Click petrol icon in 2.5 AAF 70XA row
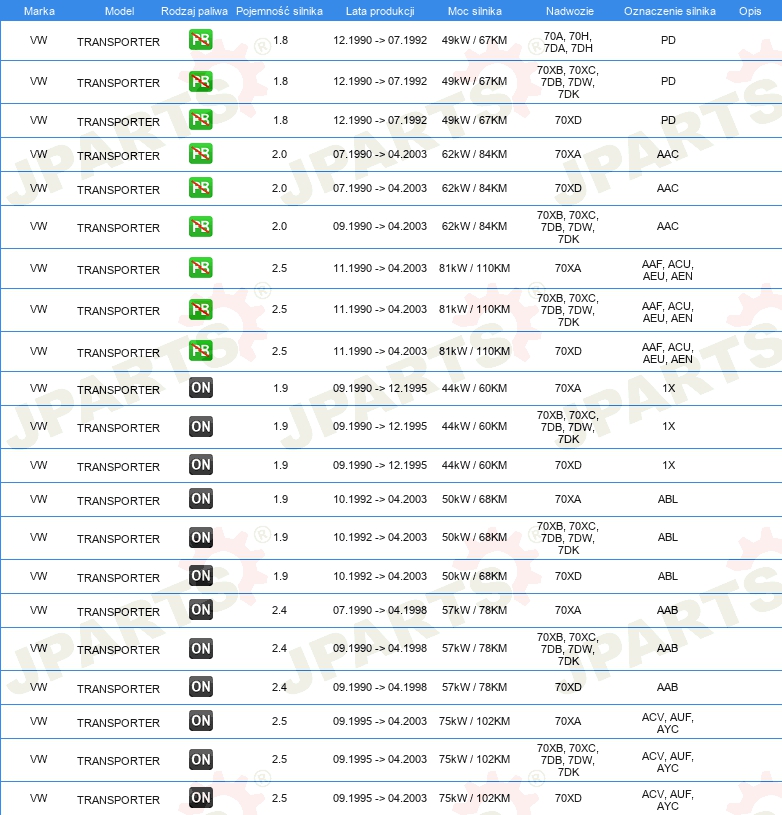The height and width of the screenshot is (815, 782). (x=201, y=268)
